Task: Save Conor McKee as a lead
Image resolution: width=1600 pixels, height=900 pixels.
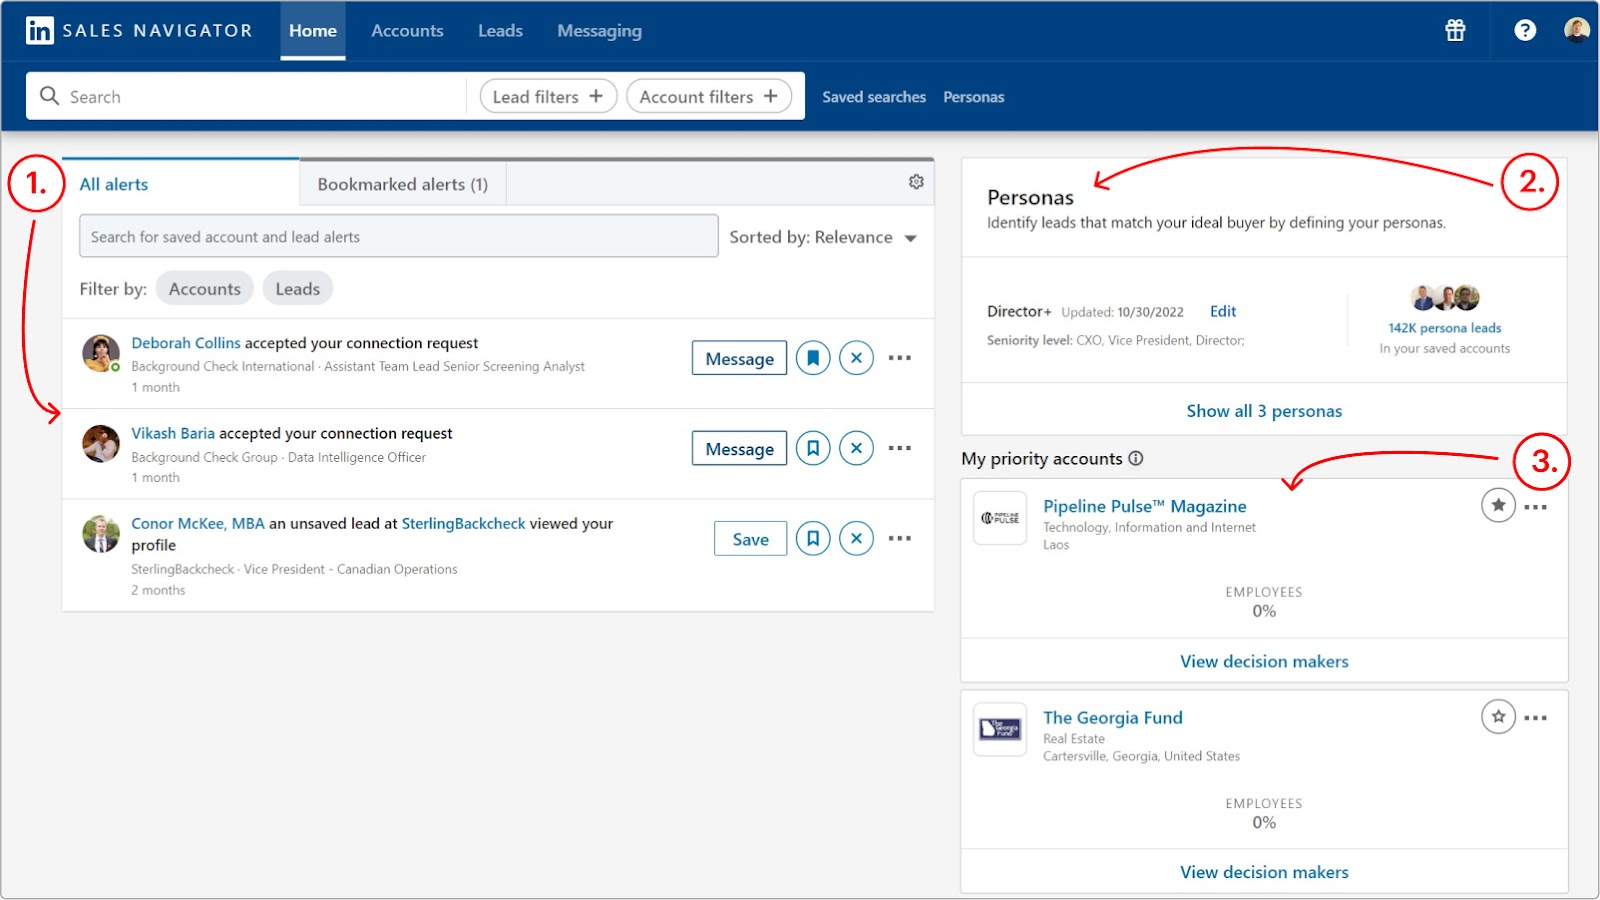Action: 750,538
